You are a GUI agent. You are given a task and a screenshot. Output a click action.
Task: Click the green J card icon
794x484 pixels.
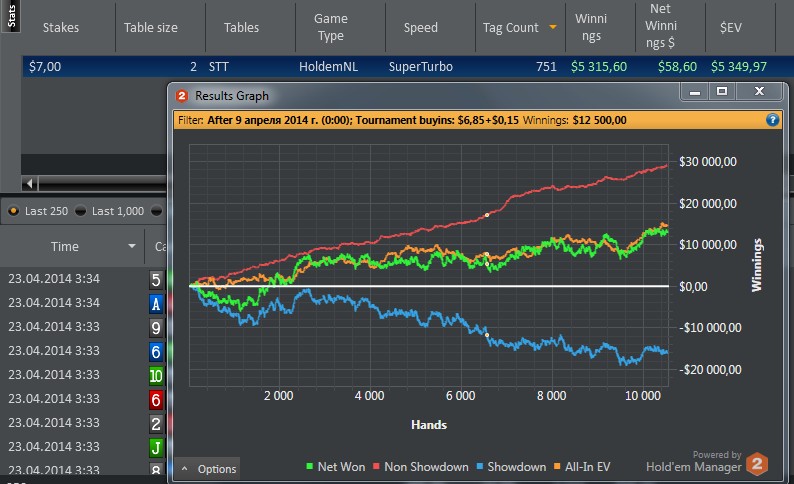156,448
